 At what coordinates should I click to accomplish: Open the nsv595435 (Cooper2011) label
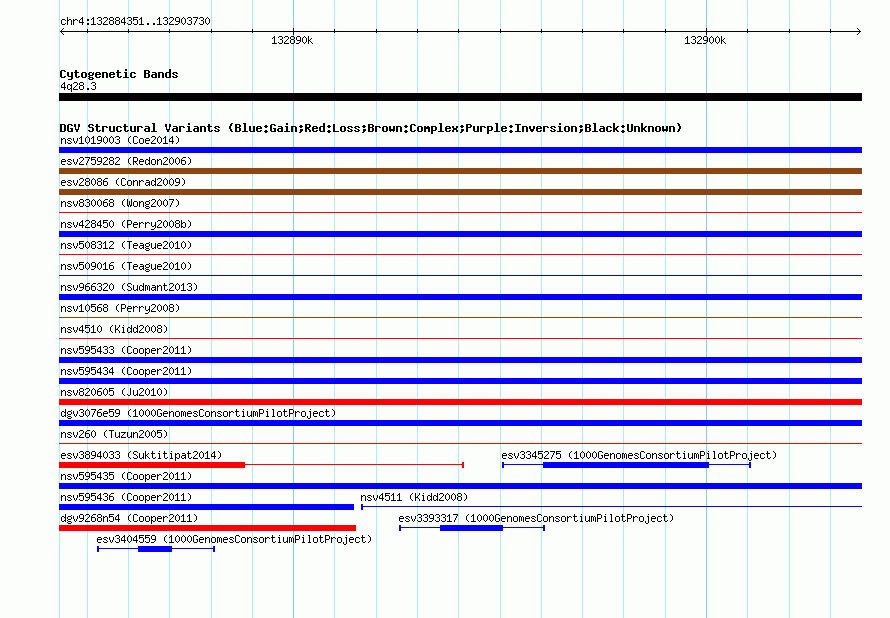126,476
